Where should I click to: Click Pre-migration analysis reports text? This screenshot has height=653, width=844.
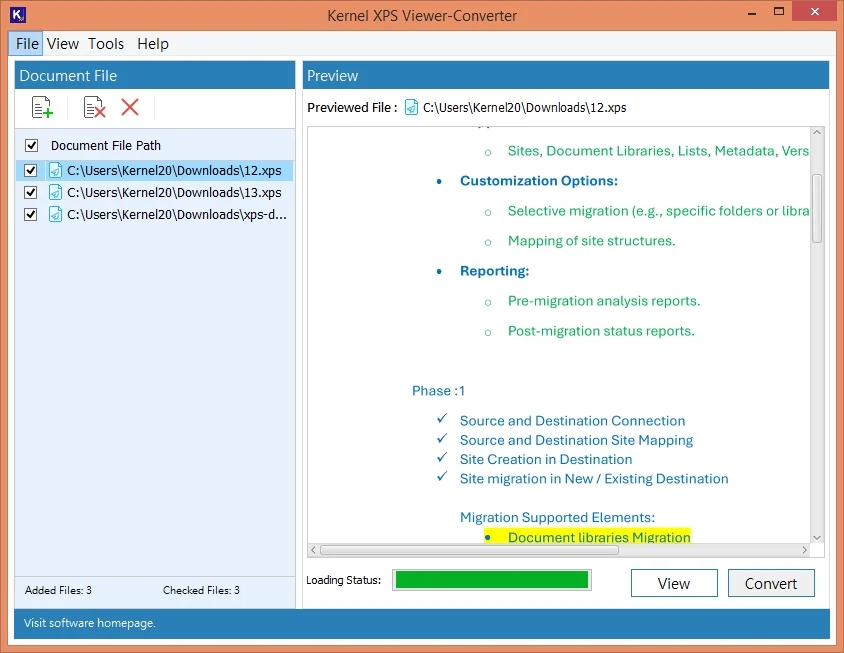click(604, 301)
